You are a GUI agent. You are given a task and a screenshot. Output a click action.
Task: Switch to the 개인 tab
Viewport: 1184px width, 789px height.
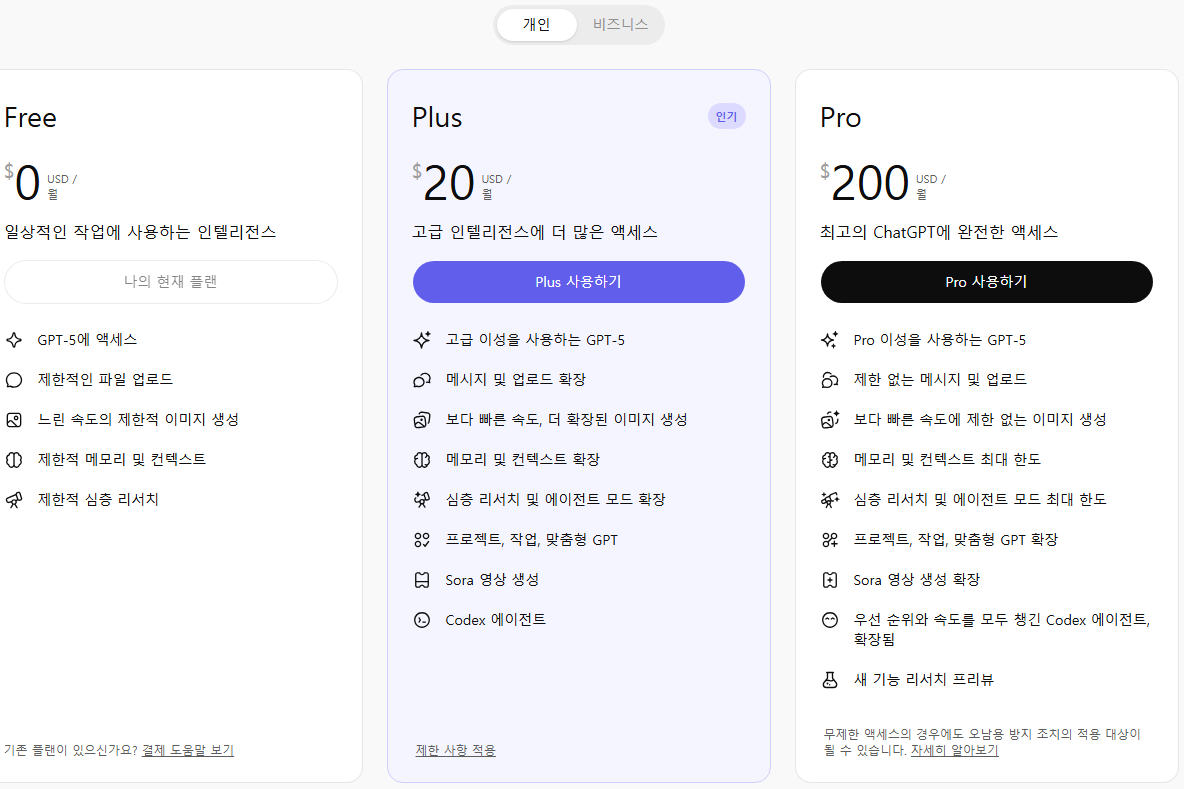coord(536,25)
